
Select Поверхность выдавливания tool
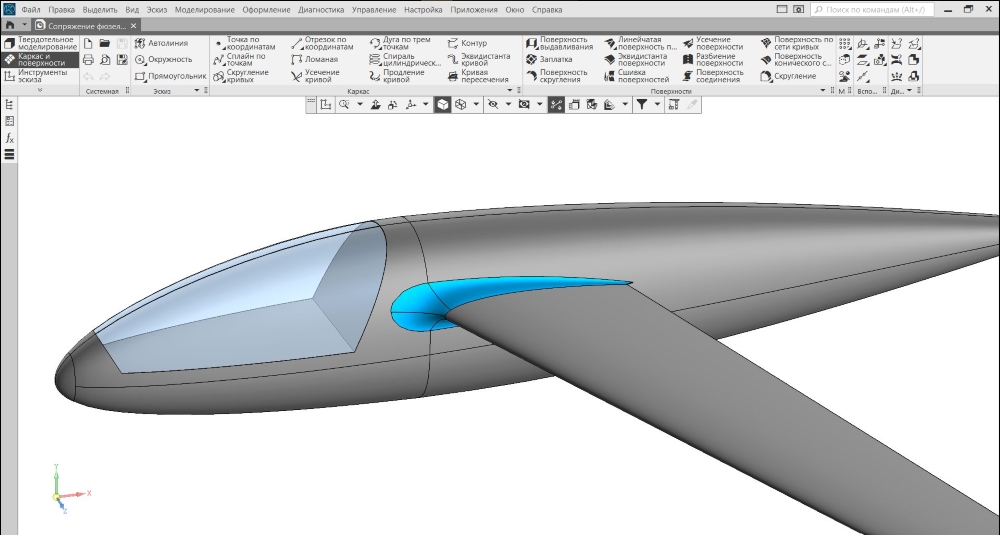click(559, 43)
